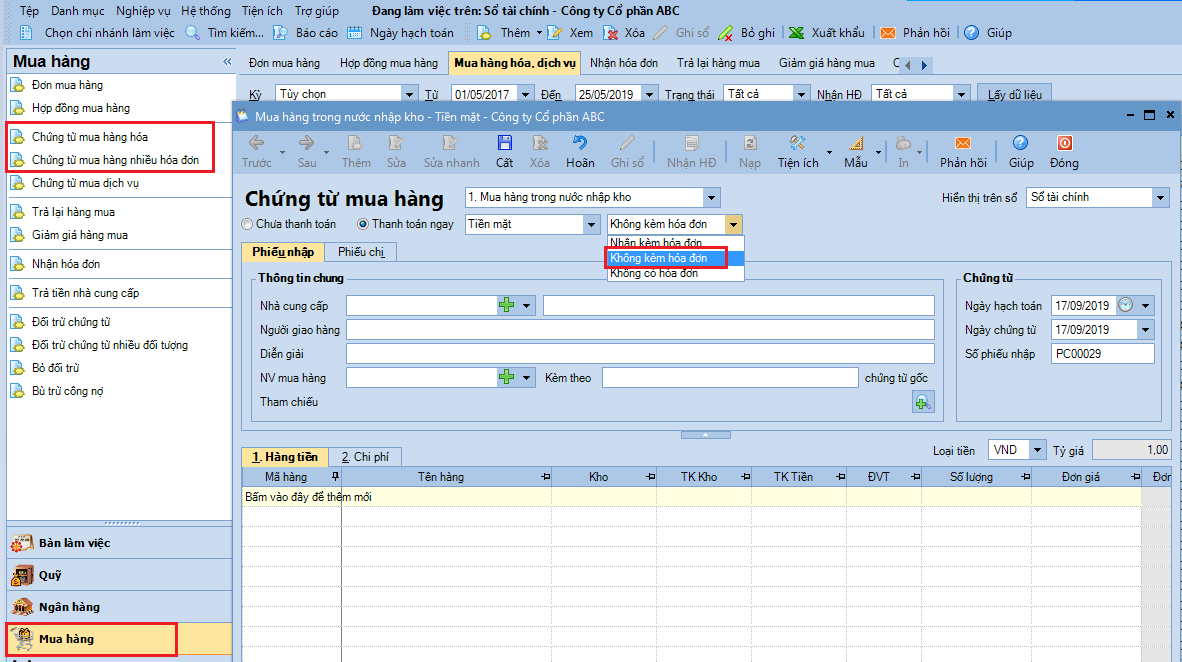Open the Quỹ module in navigation
The height and width of the screenshot is (662, 1182).
point(119,575)
